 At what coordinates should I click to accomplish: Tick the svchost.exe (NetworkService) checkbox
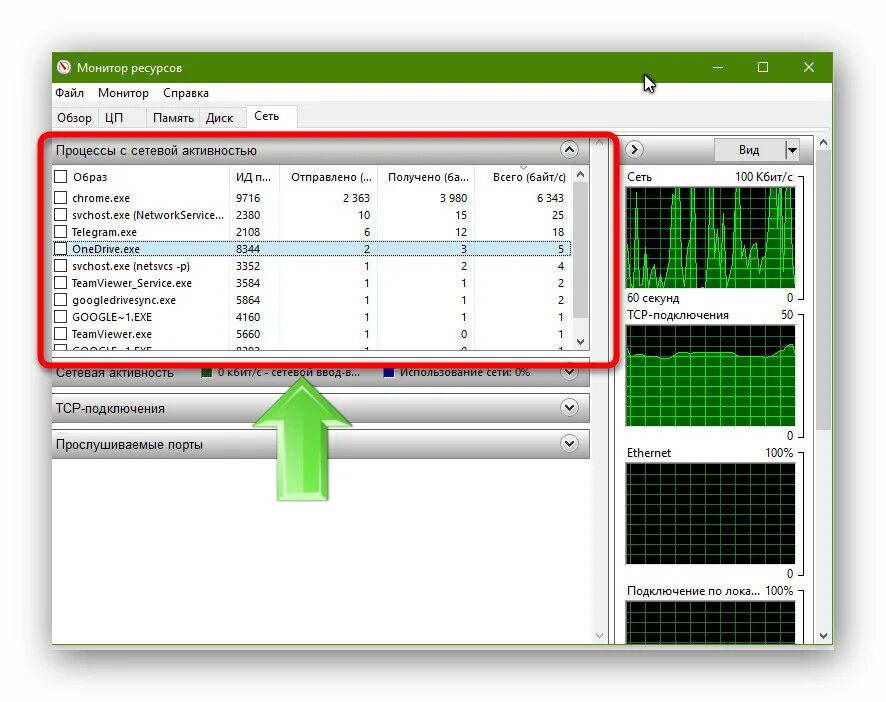tap(60, 215)
